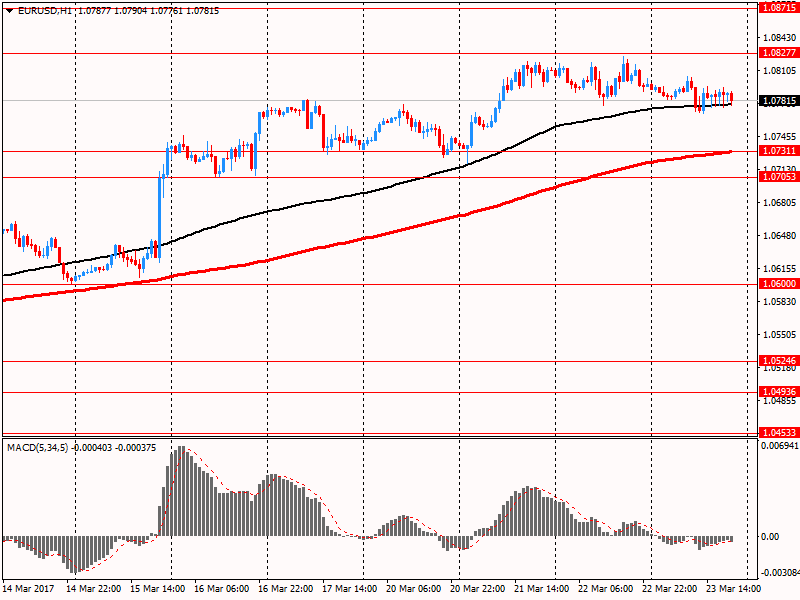Click the 14 Mar 22:00 time label
This screenshot has width=800, height=600.
[93, 589]
